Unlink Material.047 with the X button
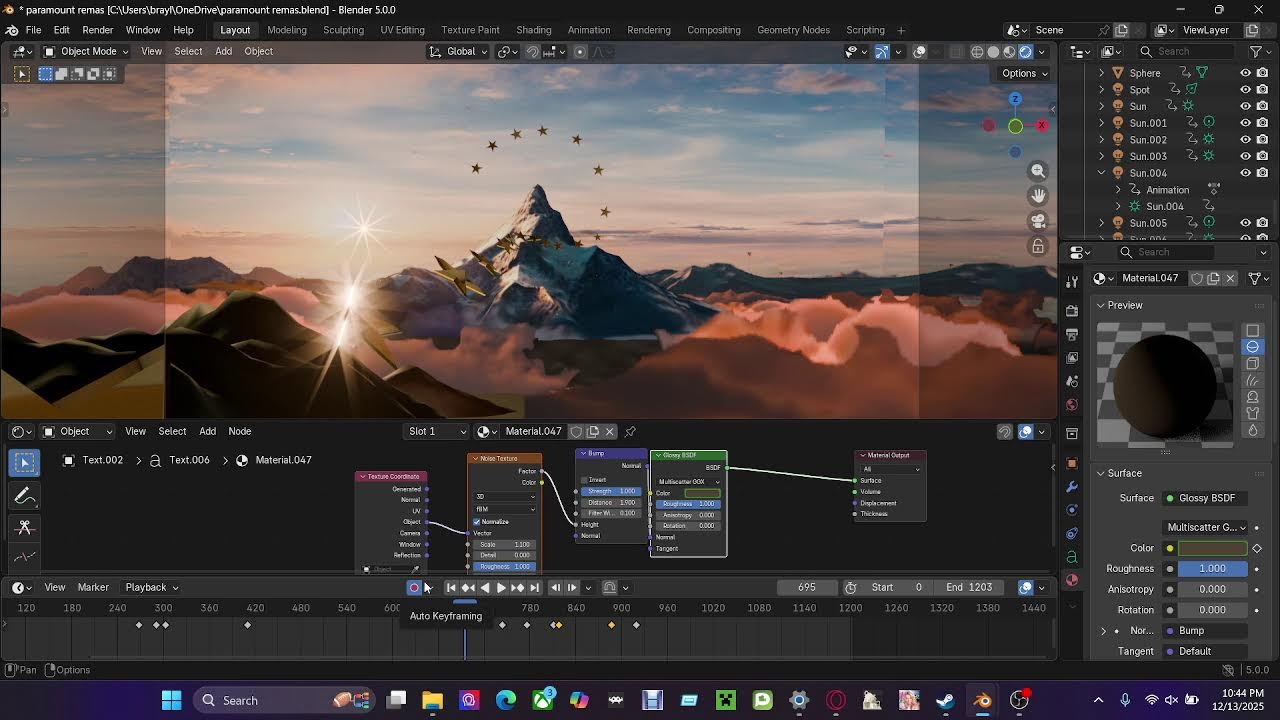This screenshot has height=720, width=1280. point(1230,278)
